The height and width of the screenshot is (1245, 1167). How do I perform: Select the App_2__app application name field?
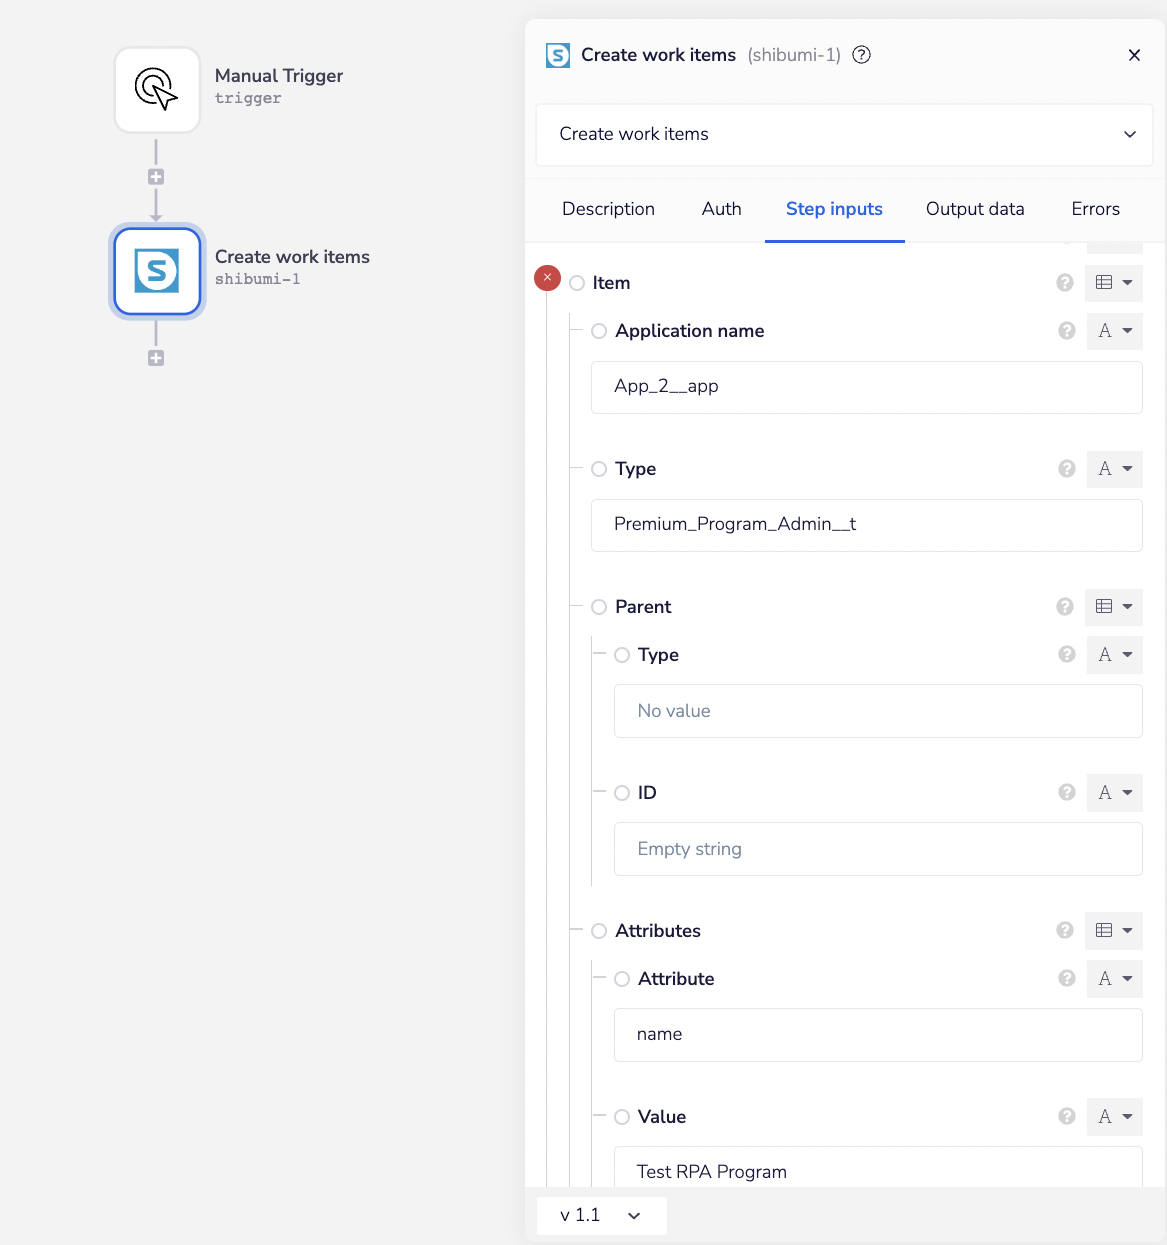[x=867, y=387]
